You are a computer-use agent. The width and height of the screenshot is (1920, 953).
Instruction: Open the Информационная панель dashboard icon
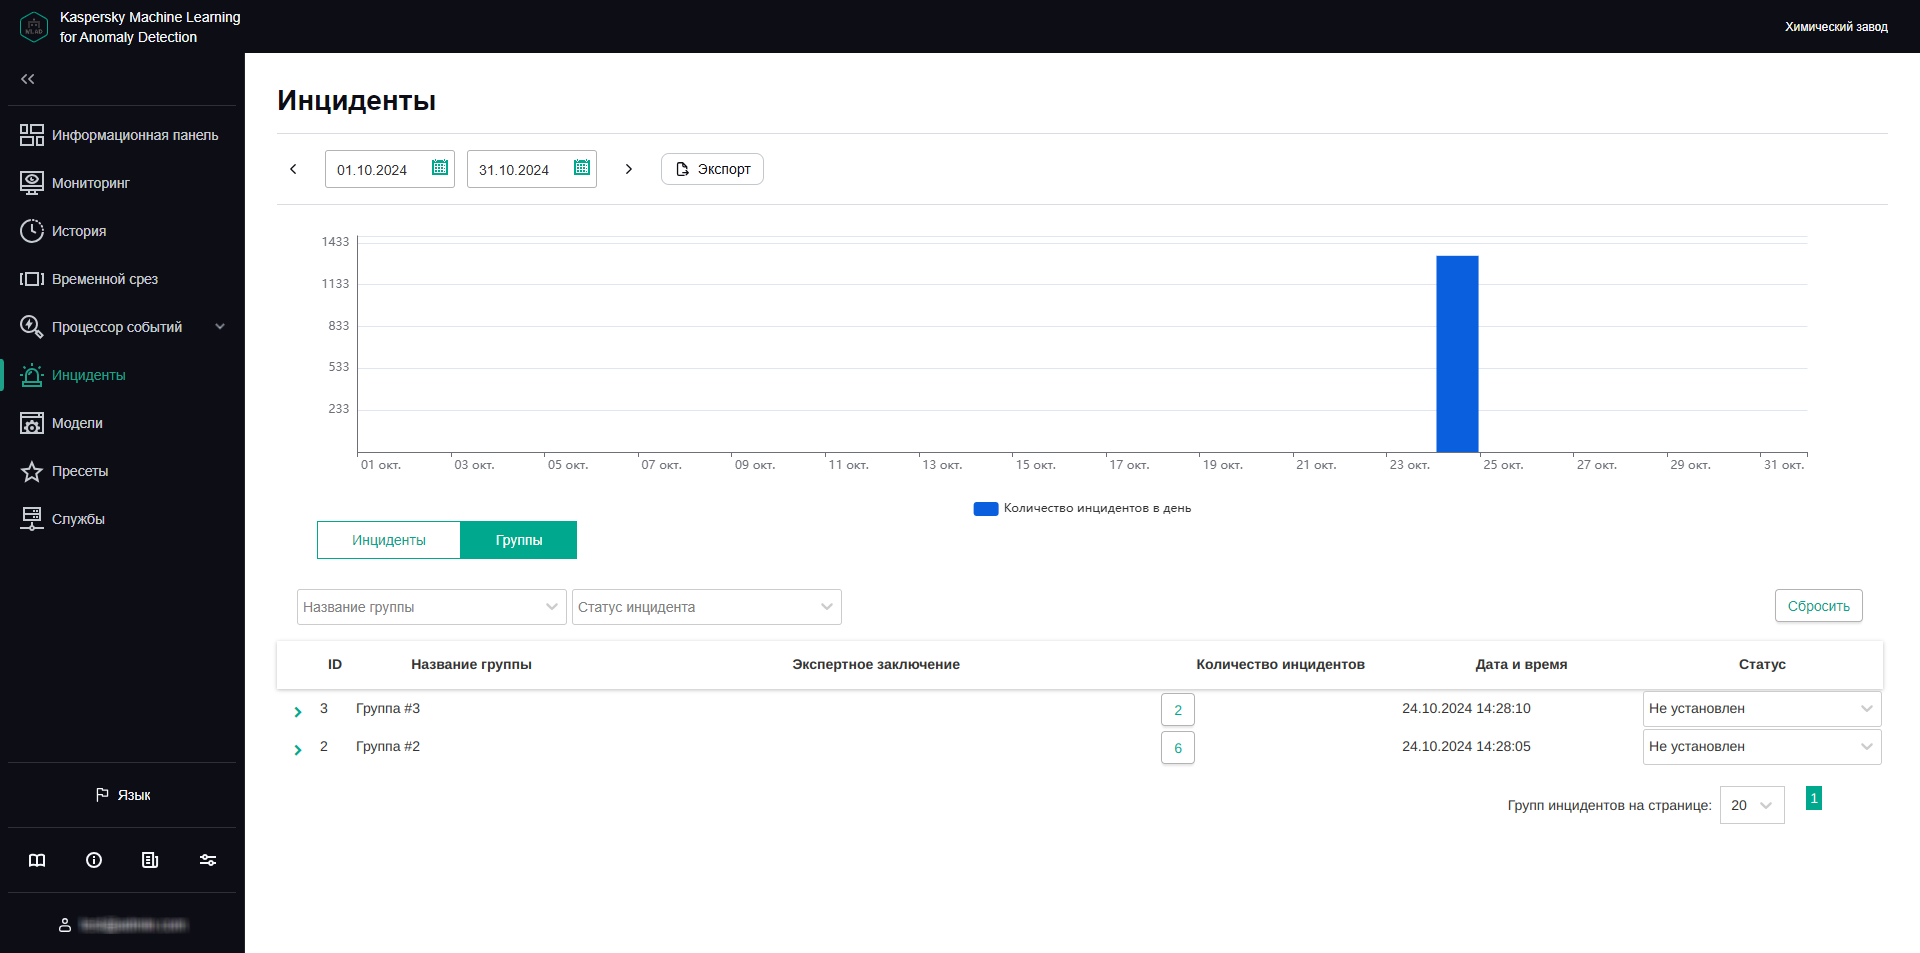tap(32, 134)
